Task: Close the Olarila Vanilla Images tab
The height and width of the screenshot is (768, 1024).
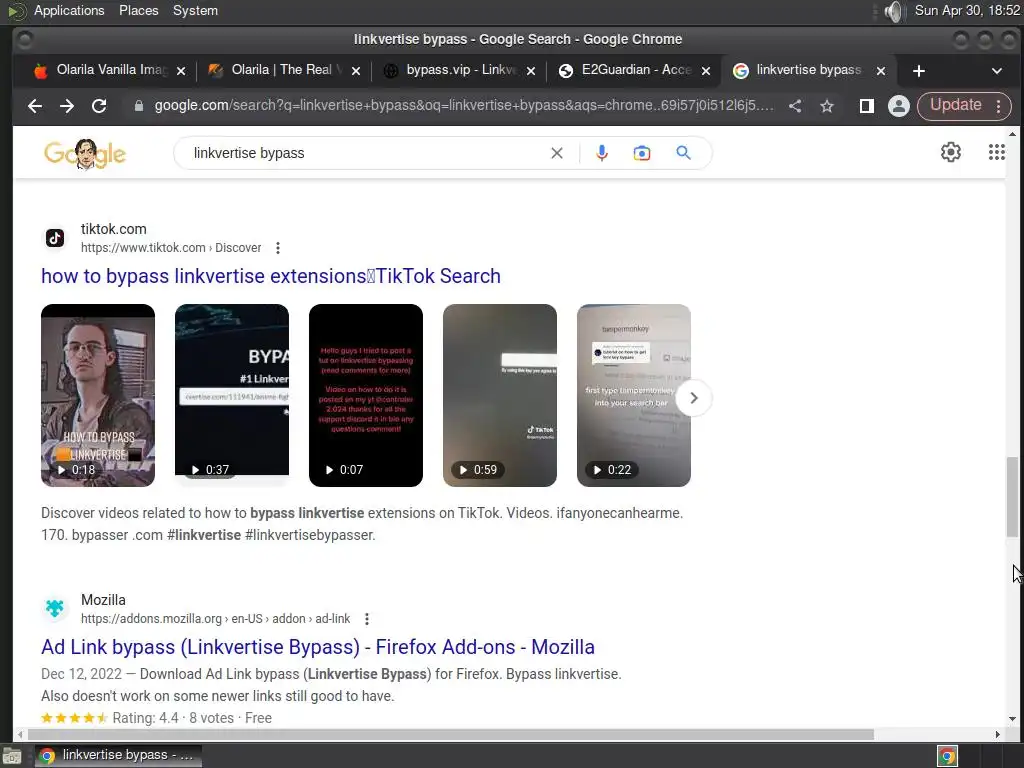Action: (181, 71)
